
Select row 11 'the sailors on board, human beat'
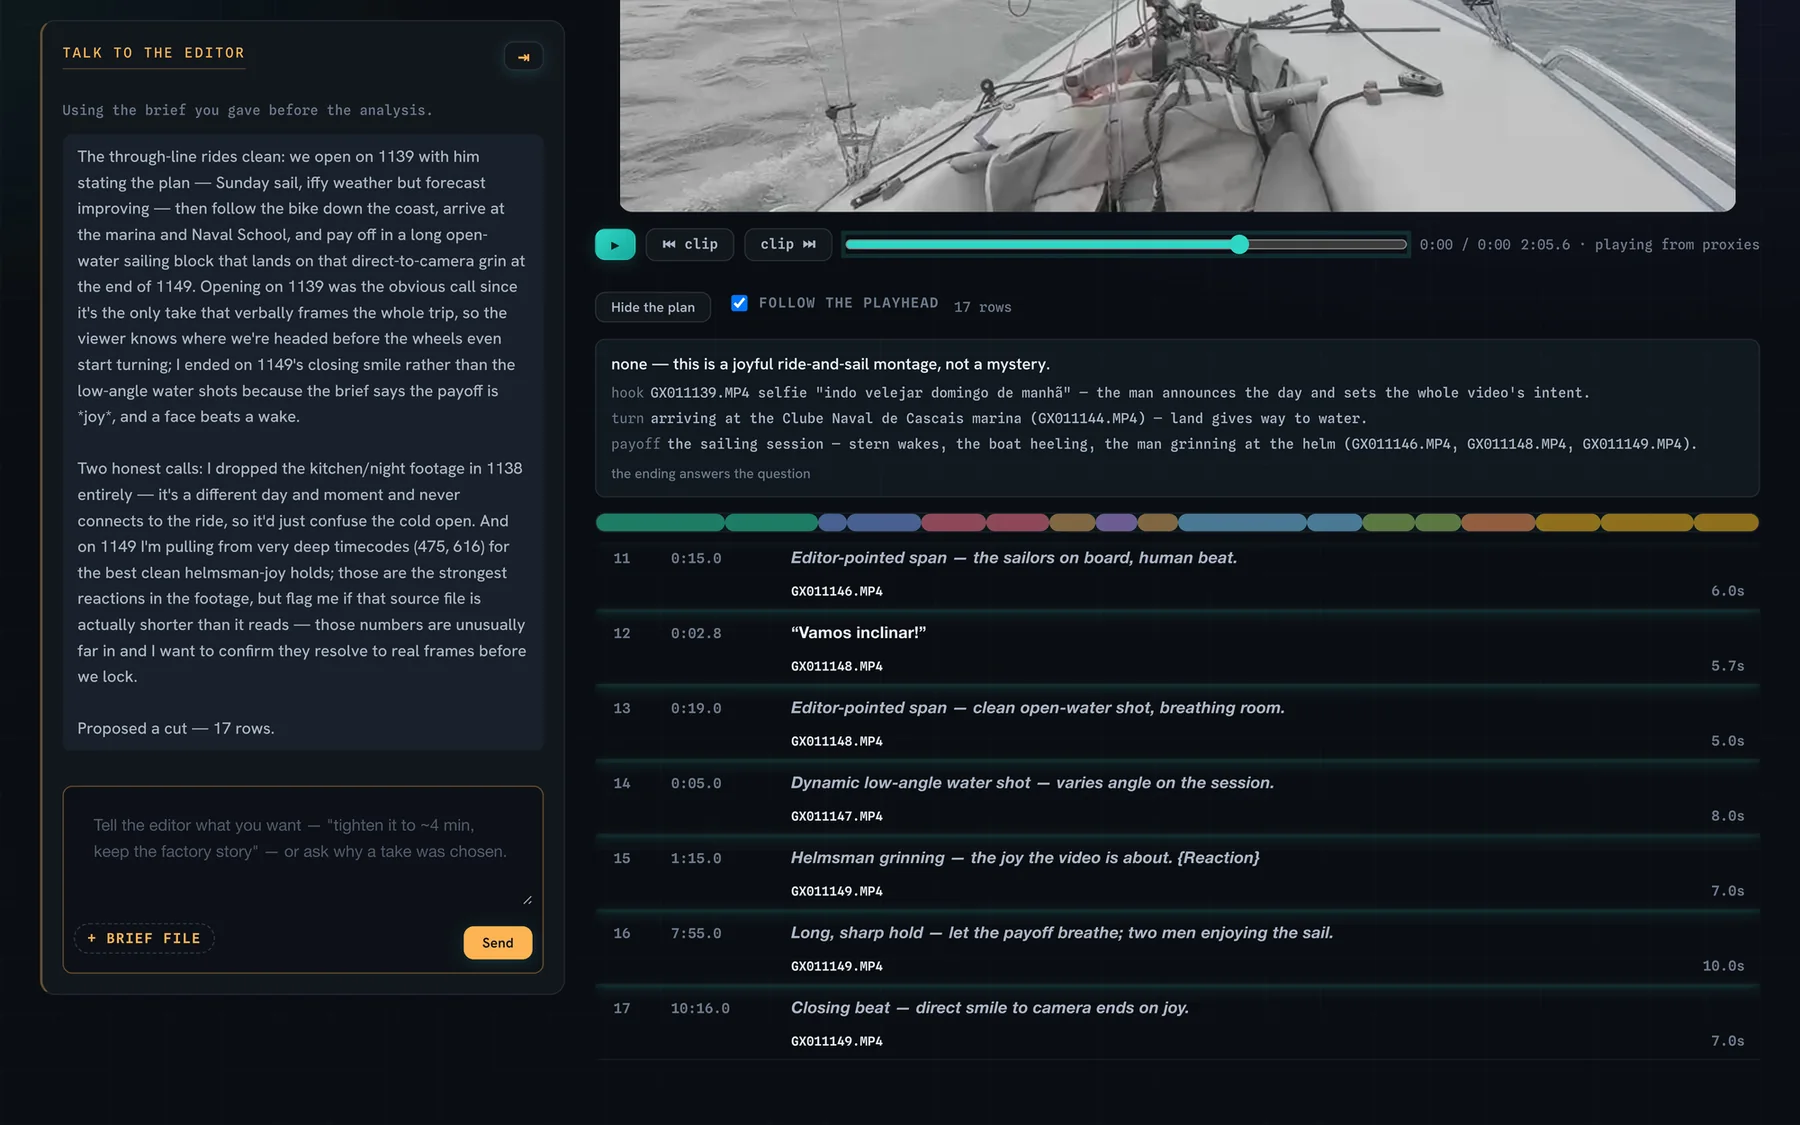coord(1177,573)
